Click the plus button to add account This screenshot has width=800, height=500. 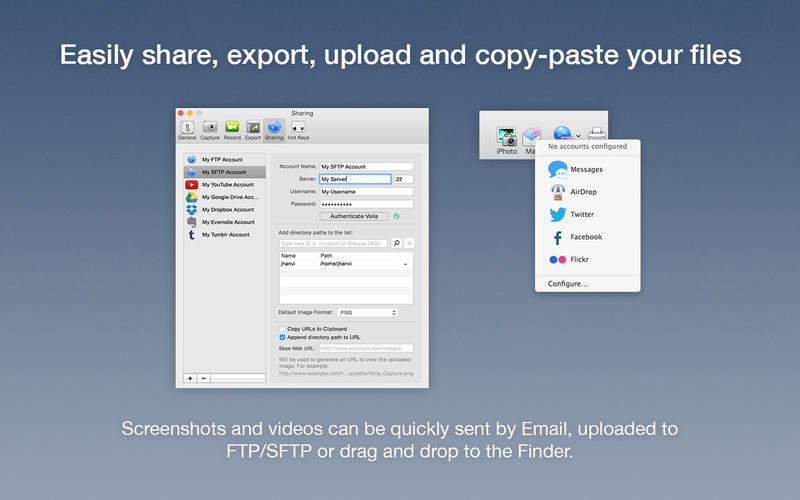[x=190, y=379]
